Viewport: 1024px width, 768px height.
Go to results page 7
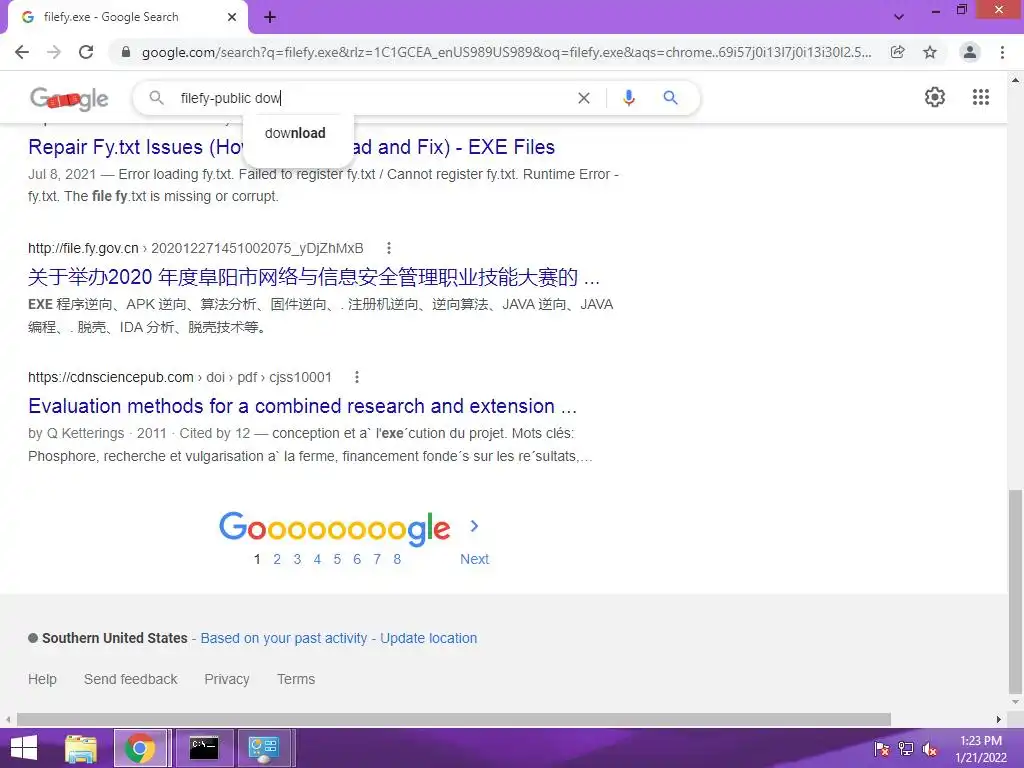point(377,559)
